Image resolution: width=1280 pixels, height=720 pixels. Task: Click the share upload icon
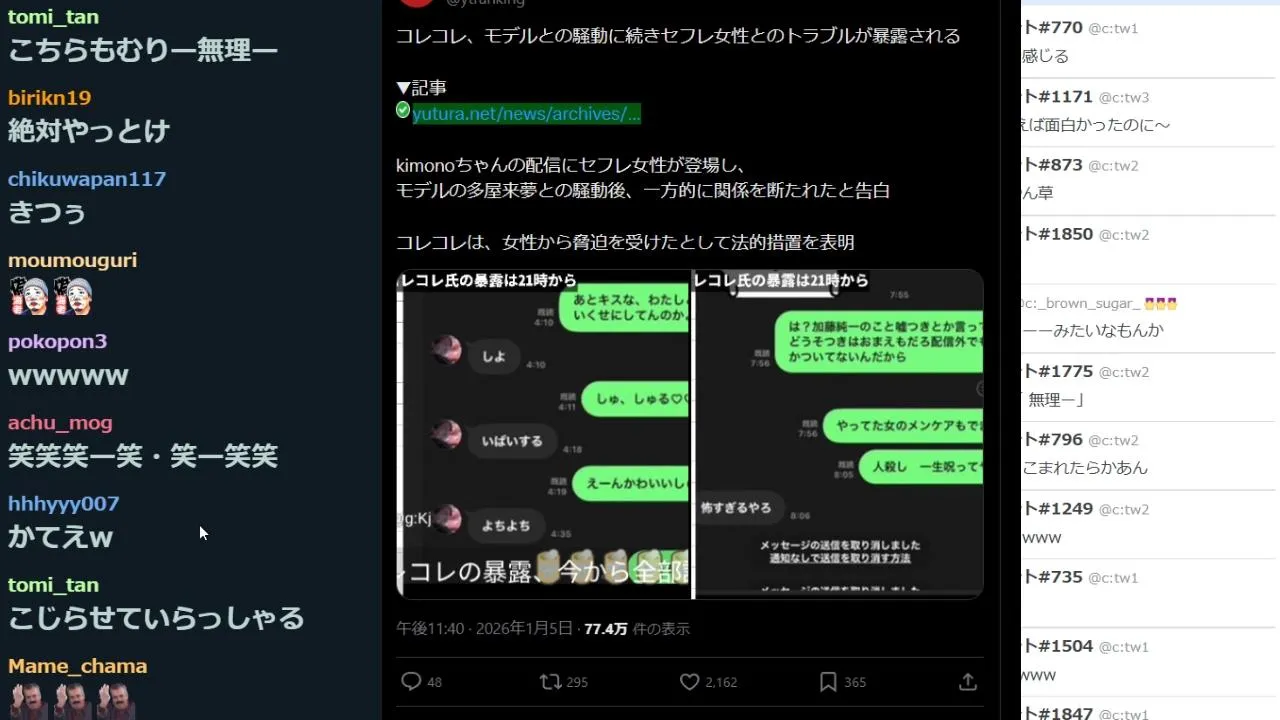[967, 682]
